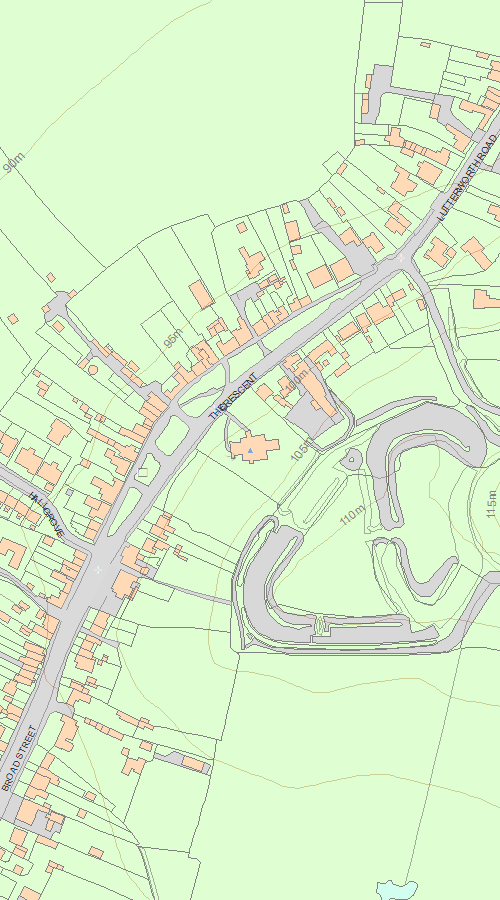Select the U-shaped building at left edge
500x900 pixels.
pyautogui.click(x=12, y=553)
